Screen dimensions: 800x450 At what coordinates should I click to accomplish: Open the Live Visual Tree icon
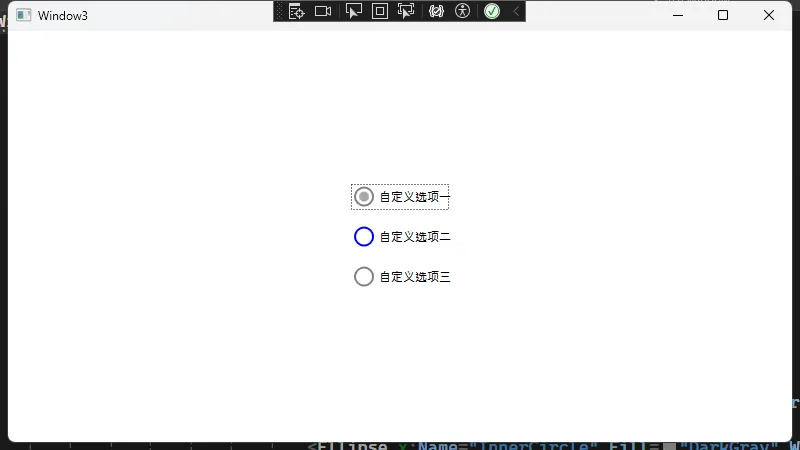pyautogui.click(x=296, y=11)
